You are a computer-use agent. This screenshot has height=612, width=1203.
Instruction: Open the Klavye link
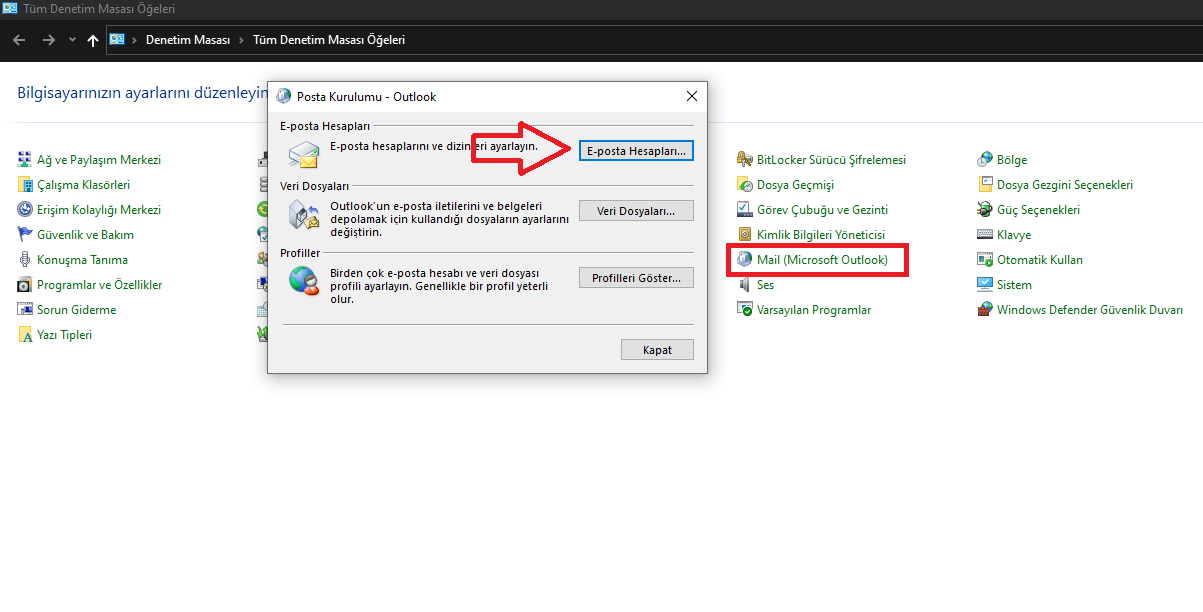click(x=1013, y=235)
